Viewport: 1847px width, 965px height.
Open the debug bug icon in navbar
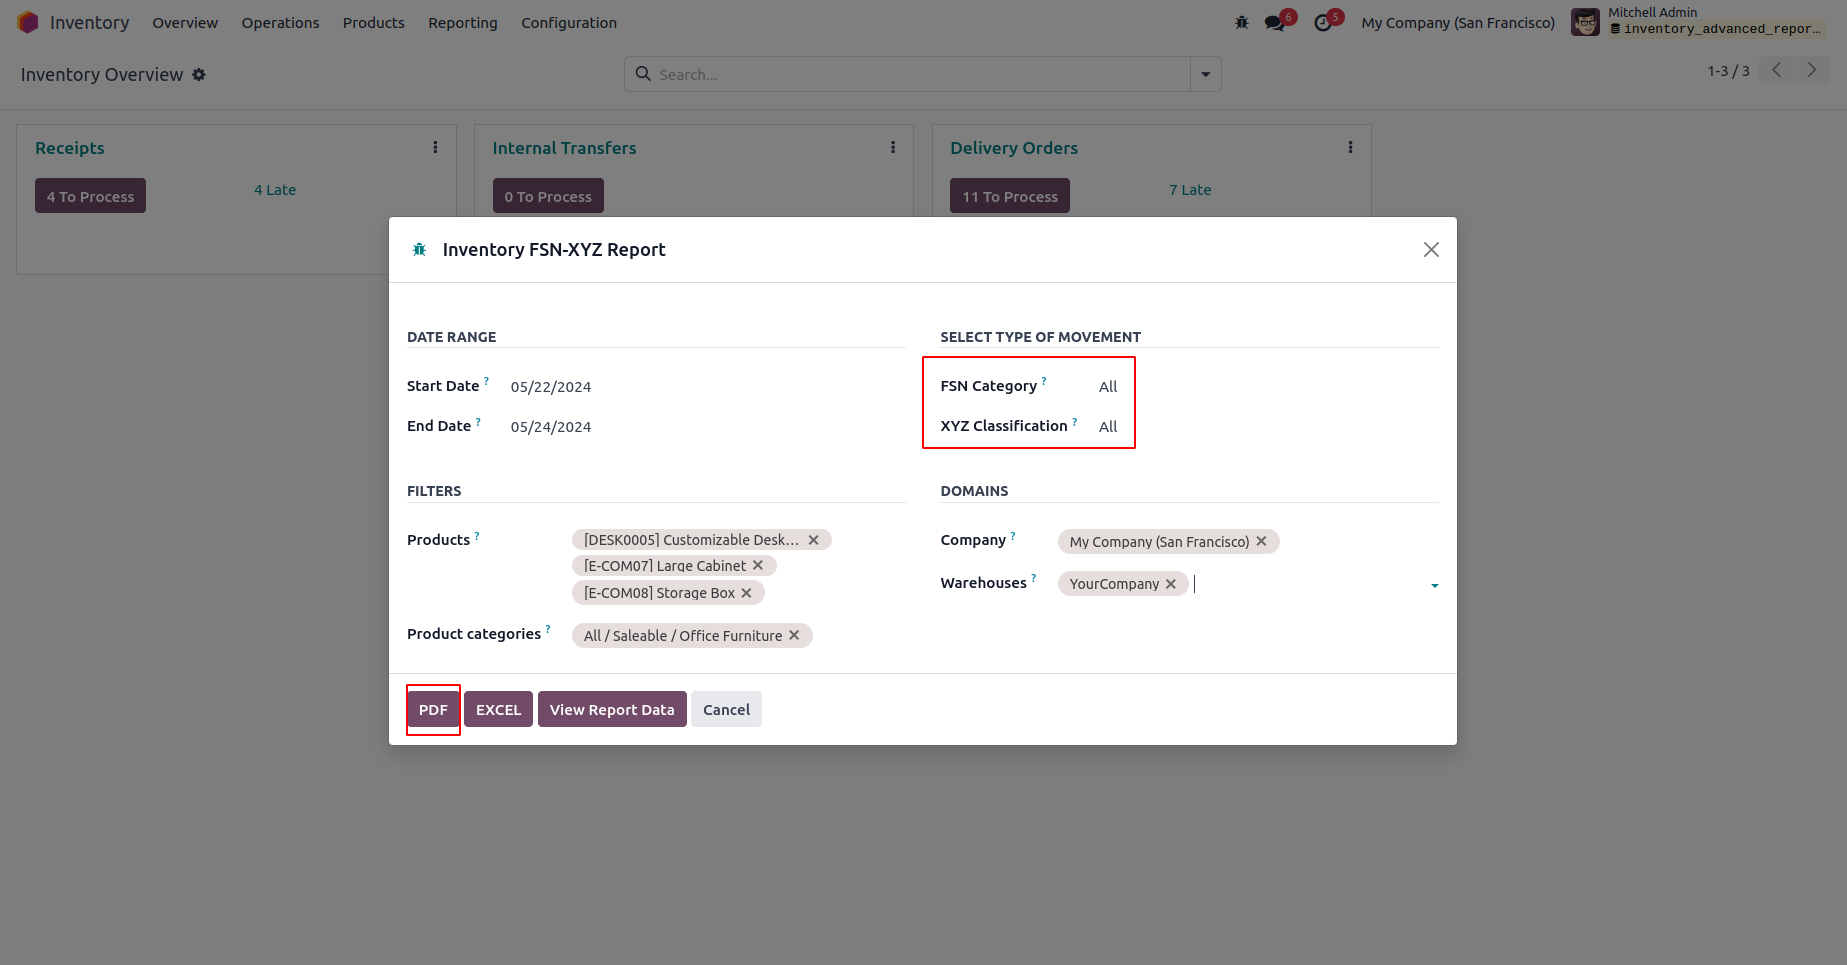click(x=1242, y=22)
